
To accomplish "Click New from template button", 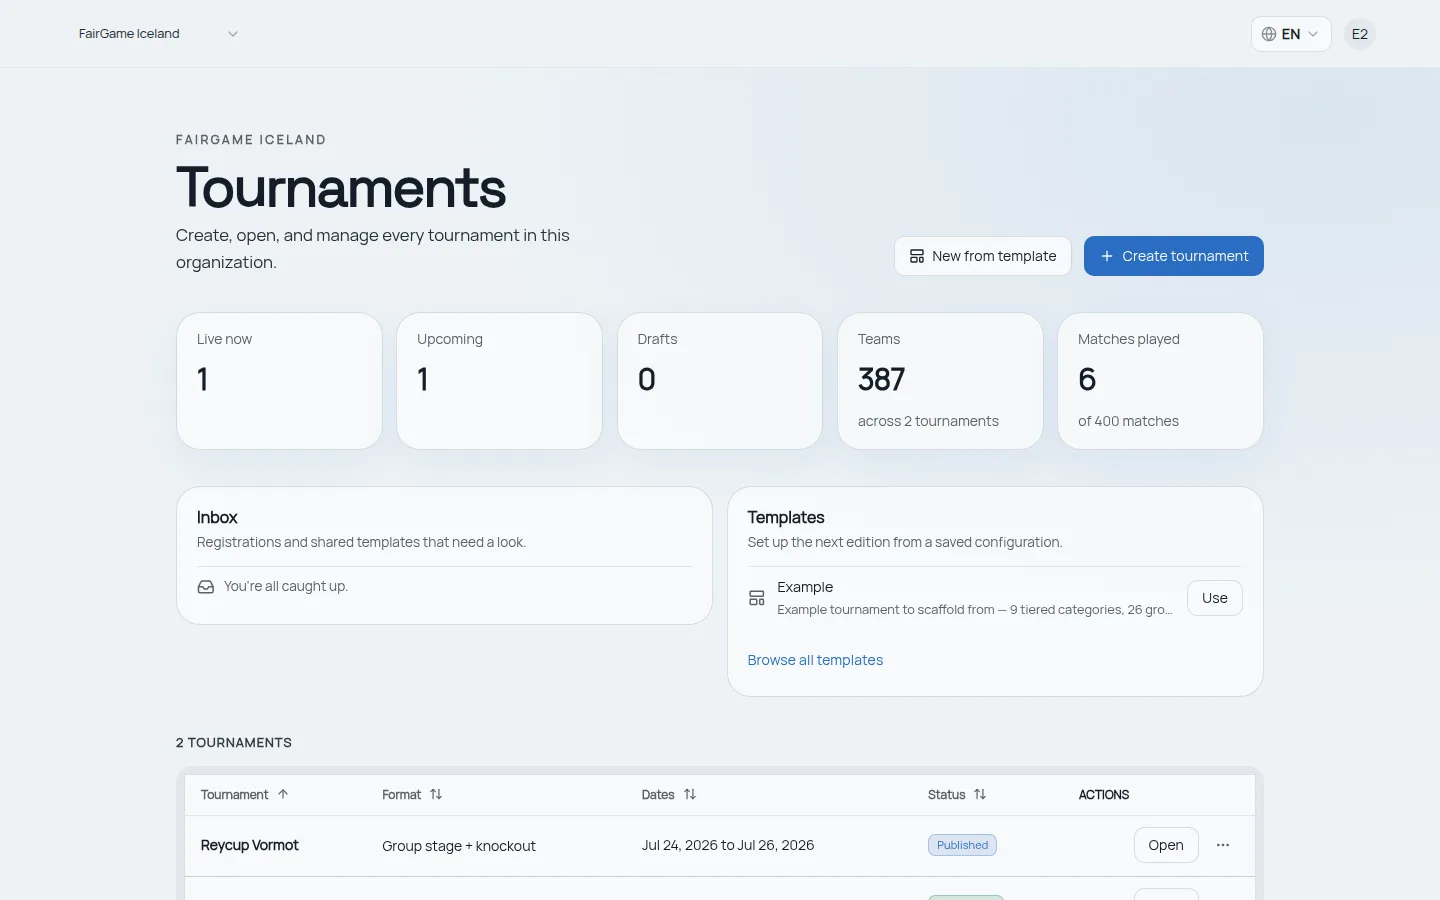I will click(x=983, y=256).
